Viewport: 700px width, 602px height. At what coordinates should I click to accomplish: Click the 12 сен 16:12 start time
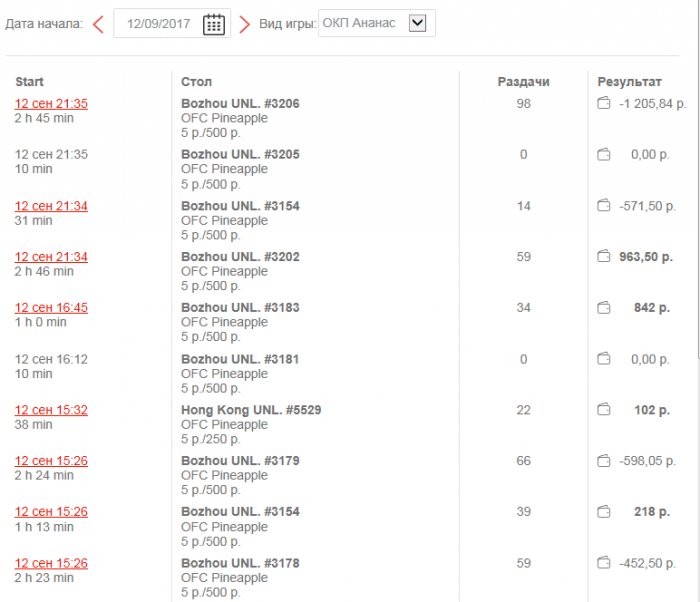pos(51,359)
